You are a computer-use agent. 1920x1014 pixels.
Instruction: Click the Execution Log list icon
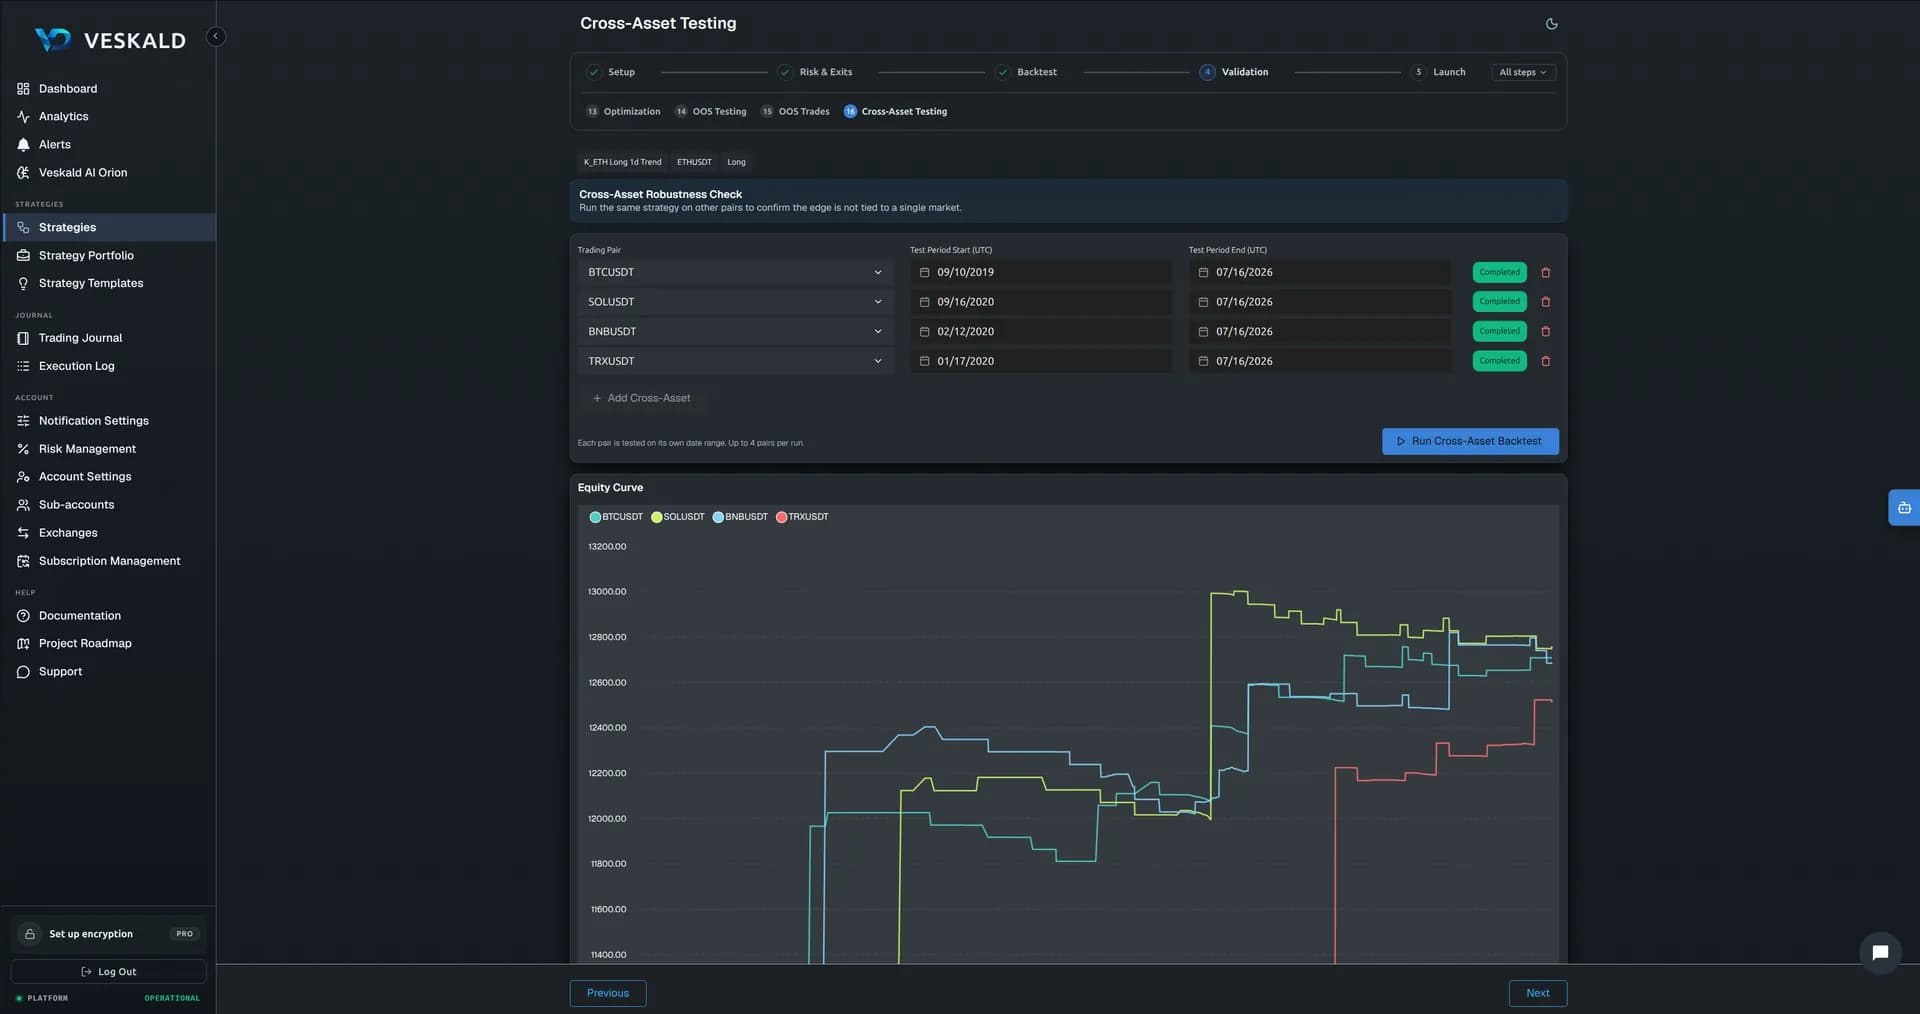[x=23, y=366]
